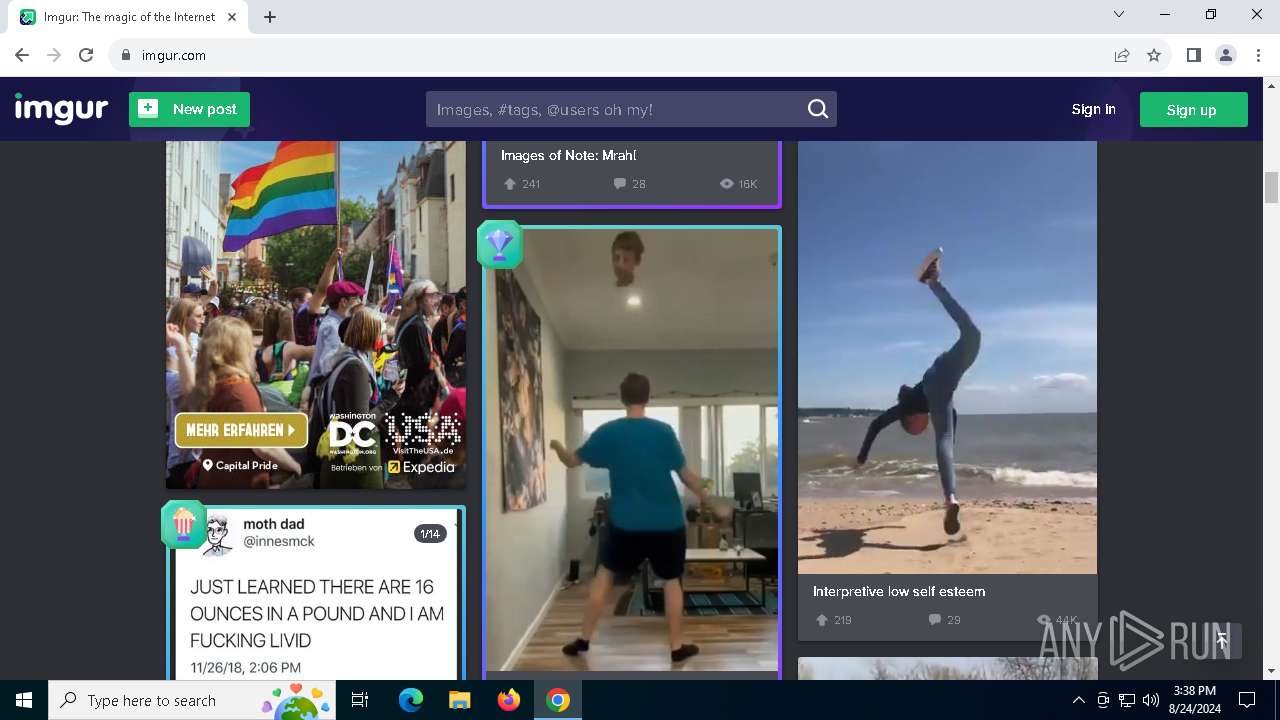Expand the tab search dropdown arrow
1280x720 pixels.
(1119, 14)
